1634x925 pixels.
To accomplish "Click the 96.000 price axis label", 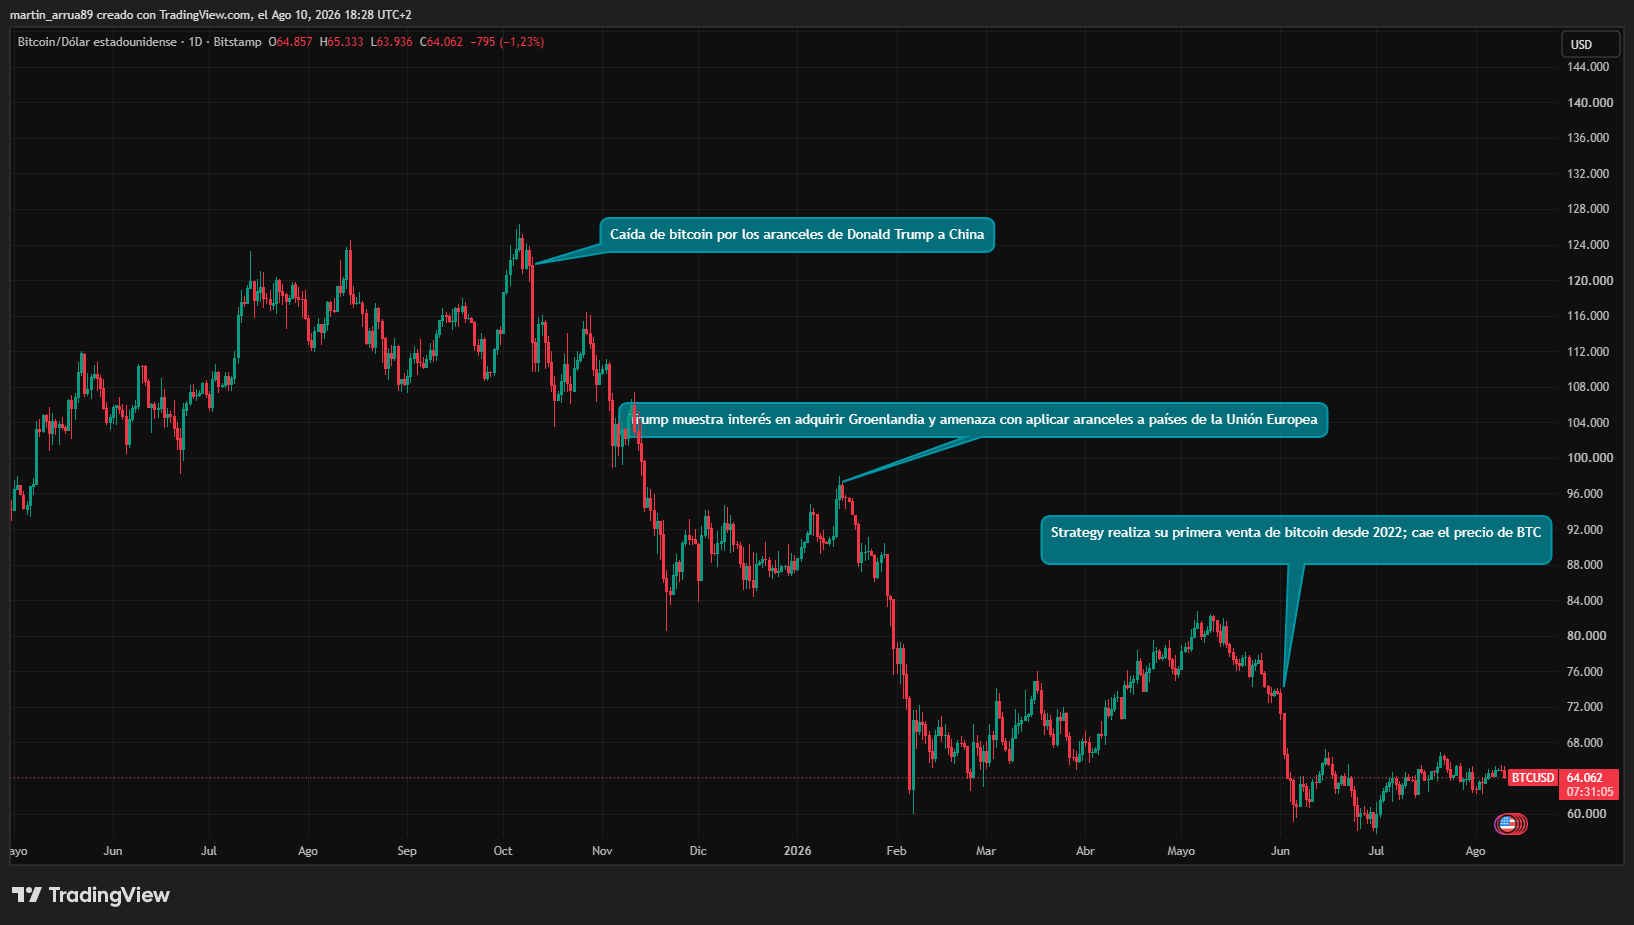I will pyautogui.click(x=1586, y=494).
